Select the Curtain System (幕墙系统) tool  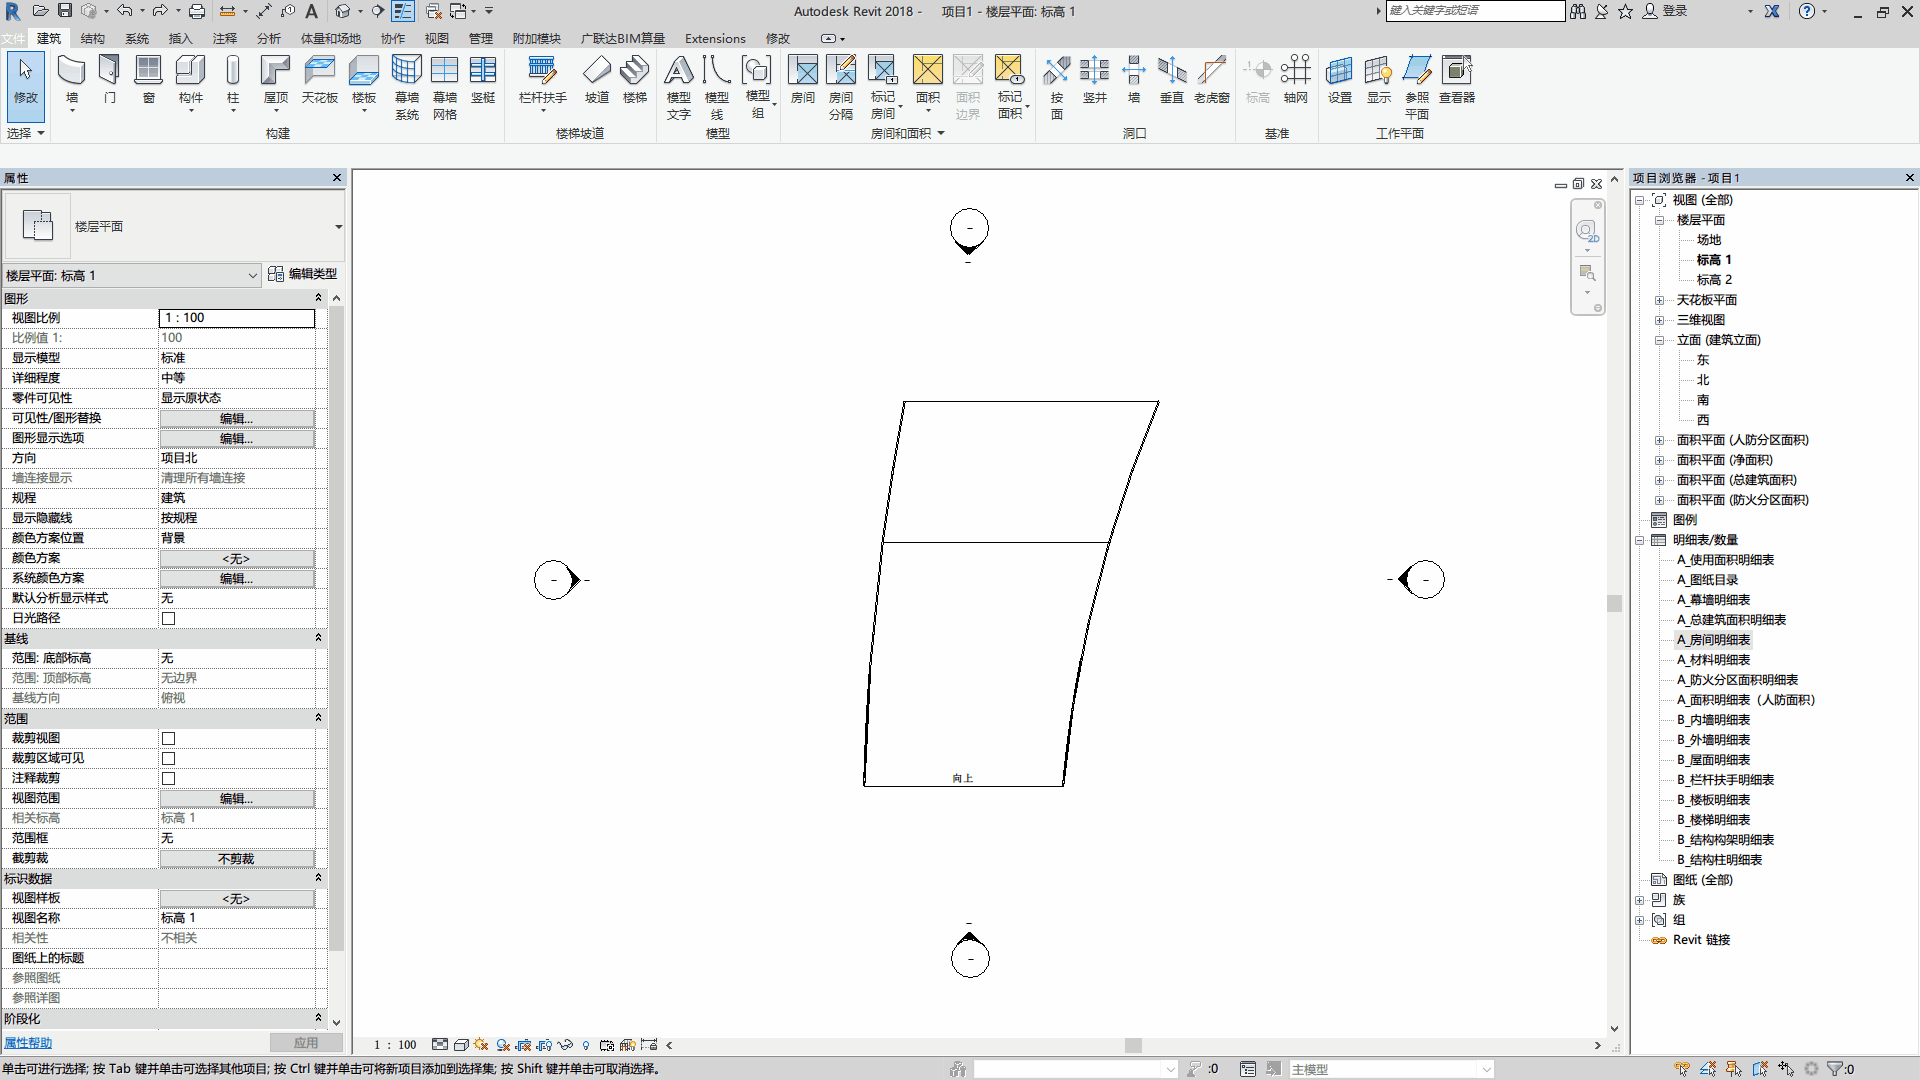click(407, 87)
